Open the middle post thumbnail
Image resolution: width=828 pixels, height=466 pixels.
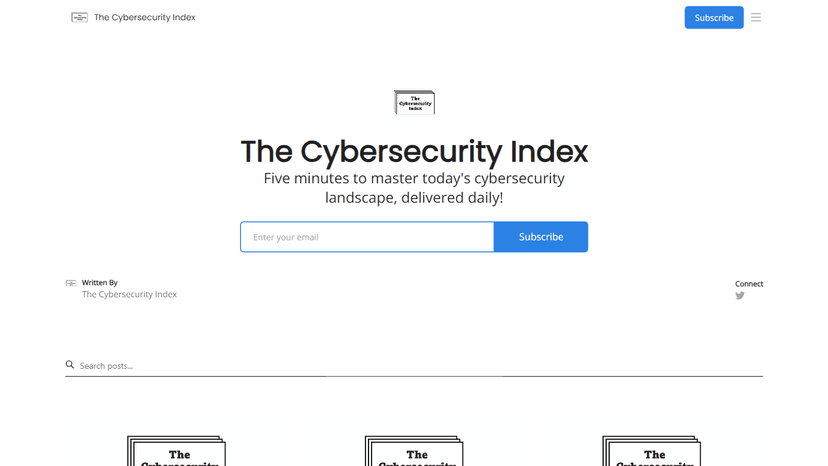click(414, 451)
